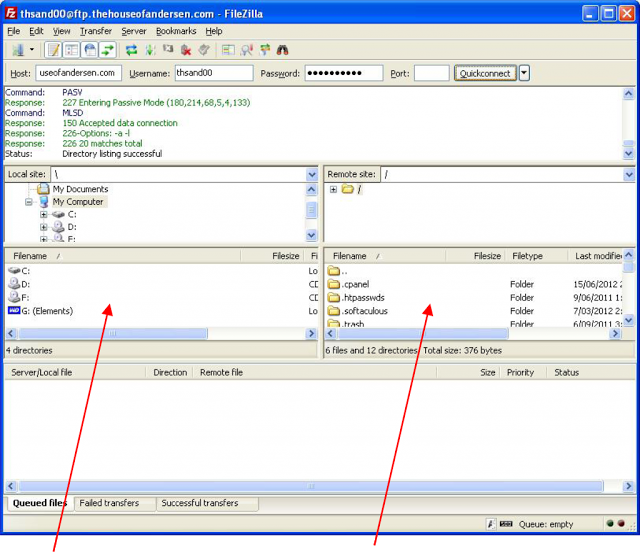640x552 pixels.
Task: Sort local list by Filesize column
Action: pos(272,256)
